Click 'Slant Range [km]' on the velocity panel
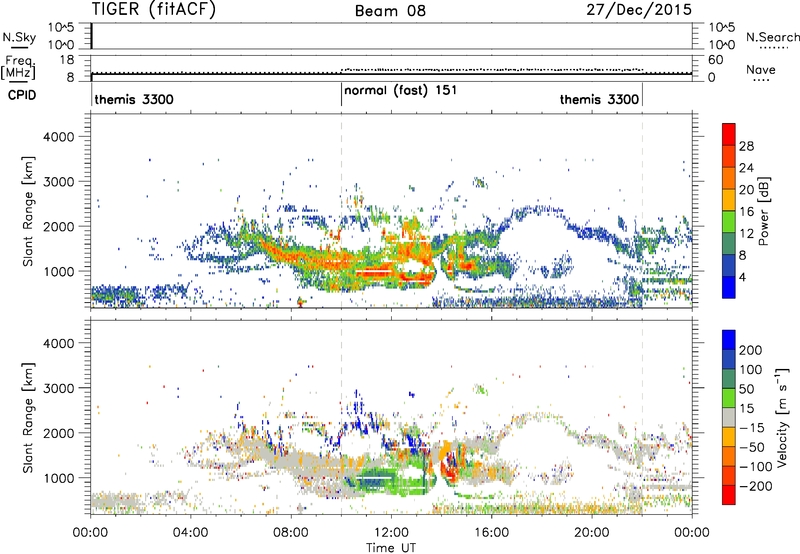800x554 pixels. [28, 418]
